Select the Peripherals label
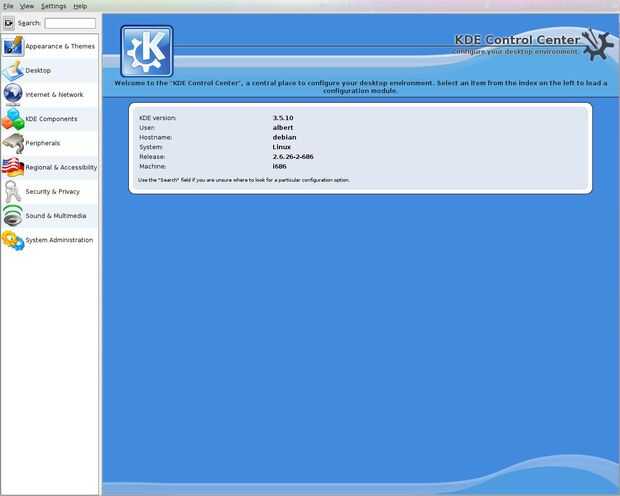Viewport: 620px width, 496px height. tap(43, 143)
